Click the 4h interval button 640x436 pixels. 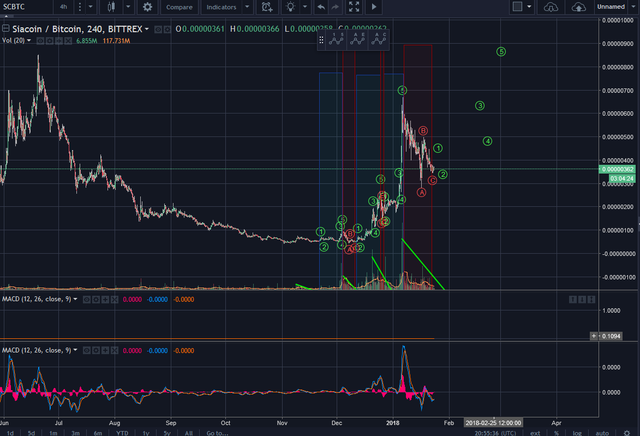(64, 7)
